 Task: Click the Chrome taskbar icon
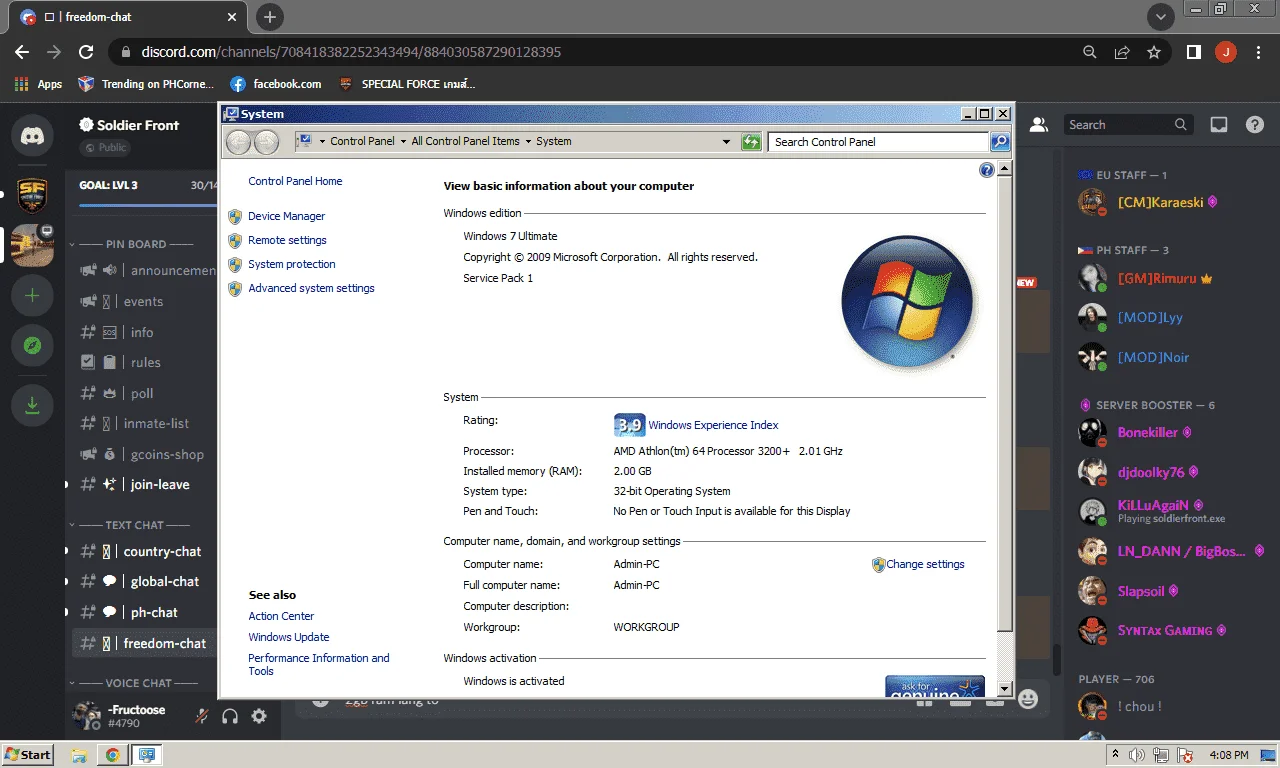click(112, 755)
